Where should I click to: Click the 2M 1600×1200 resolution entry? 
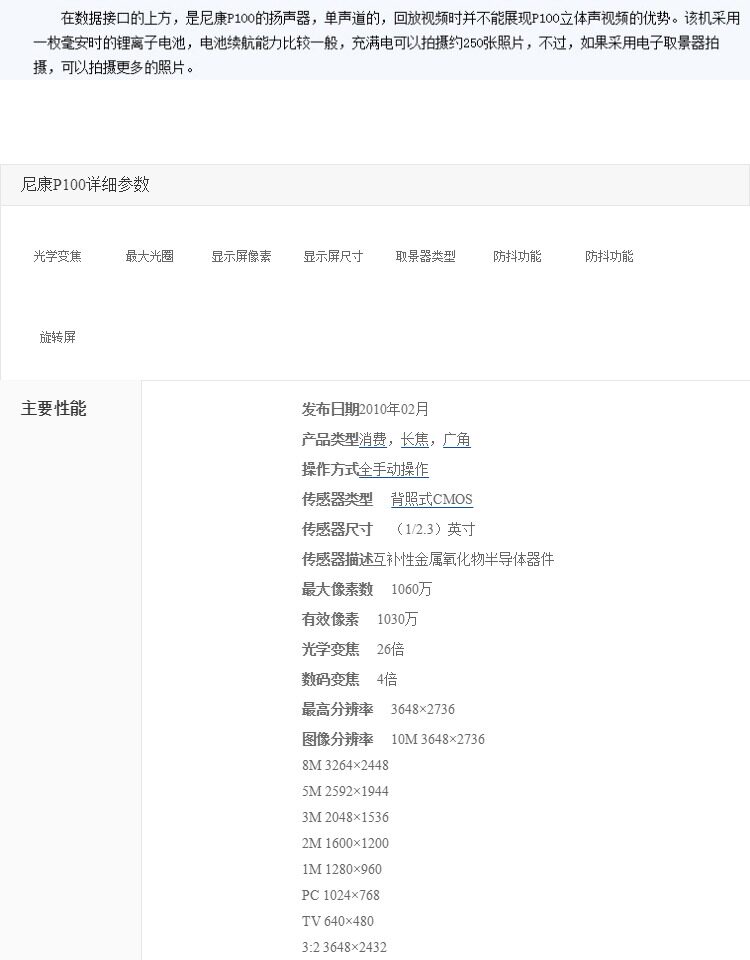click(345, 844)
